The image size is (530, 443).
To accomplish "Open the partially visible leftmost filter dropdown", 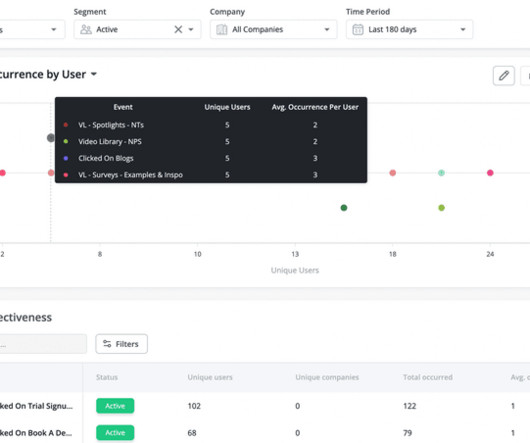I will click(32, 29).
